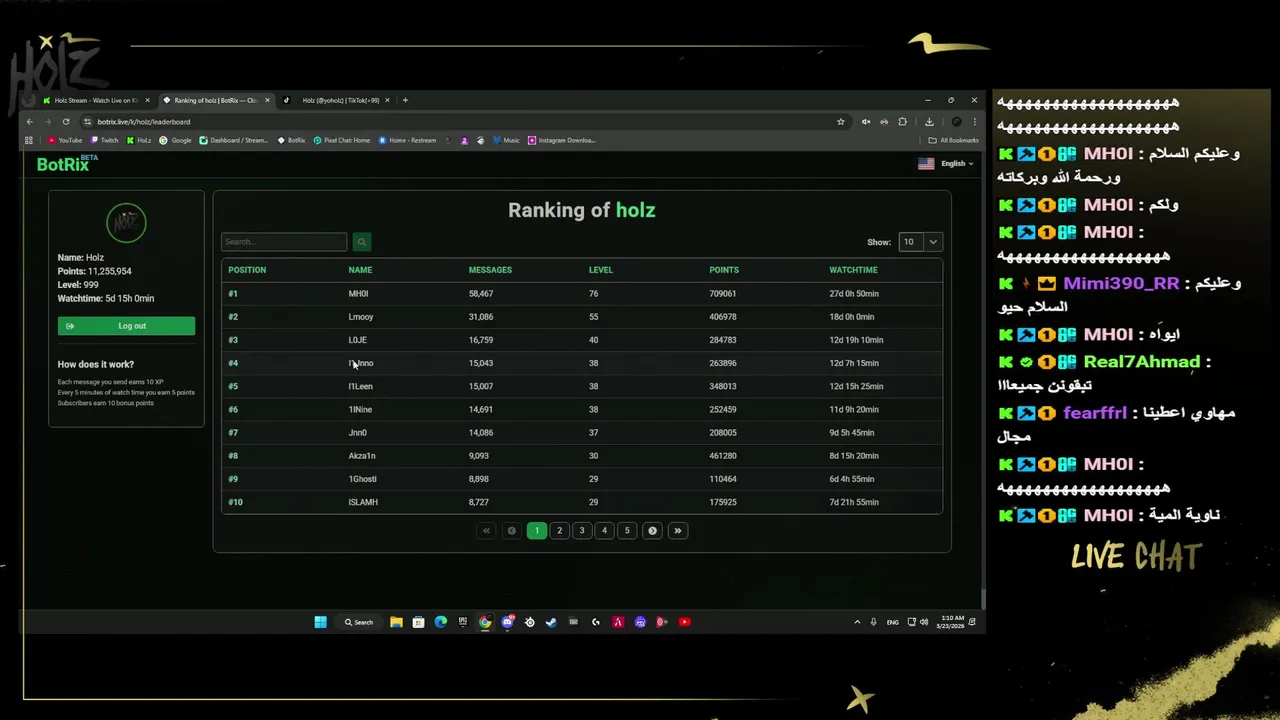Open YouTube bookmark
This screenshot has width=1280, height=720.
click(65, 140)
